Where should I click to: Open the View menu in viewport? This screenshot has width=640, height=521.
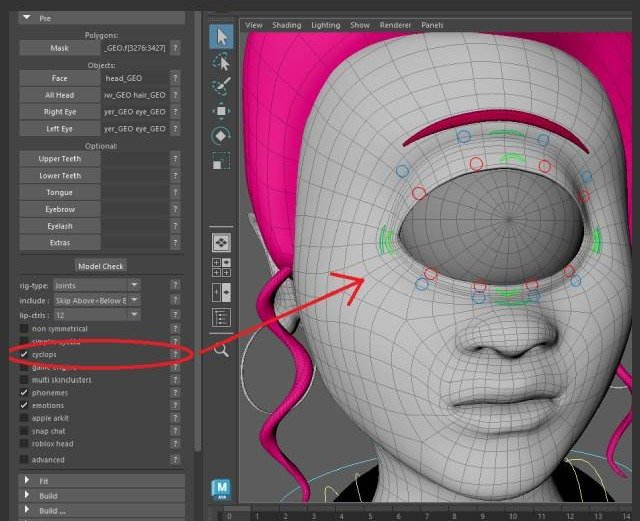(x=253, y=25)
